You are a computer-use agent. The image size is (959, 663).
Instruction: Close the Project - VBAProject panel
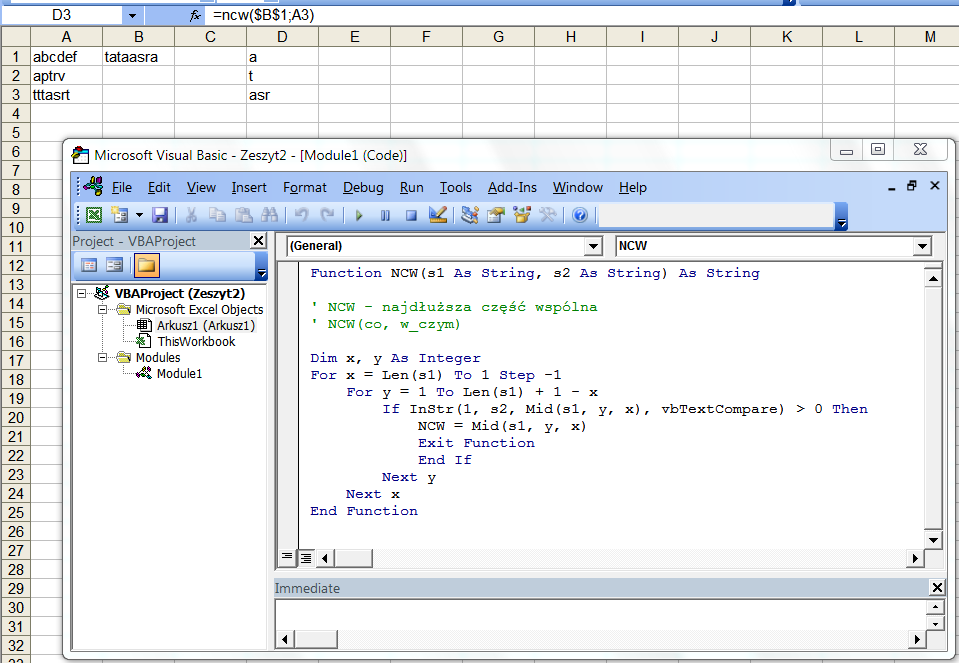pyautogui.click(x=259, y=241)
